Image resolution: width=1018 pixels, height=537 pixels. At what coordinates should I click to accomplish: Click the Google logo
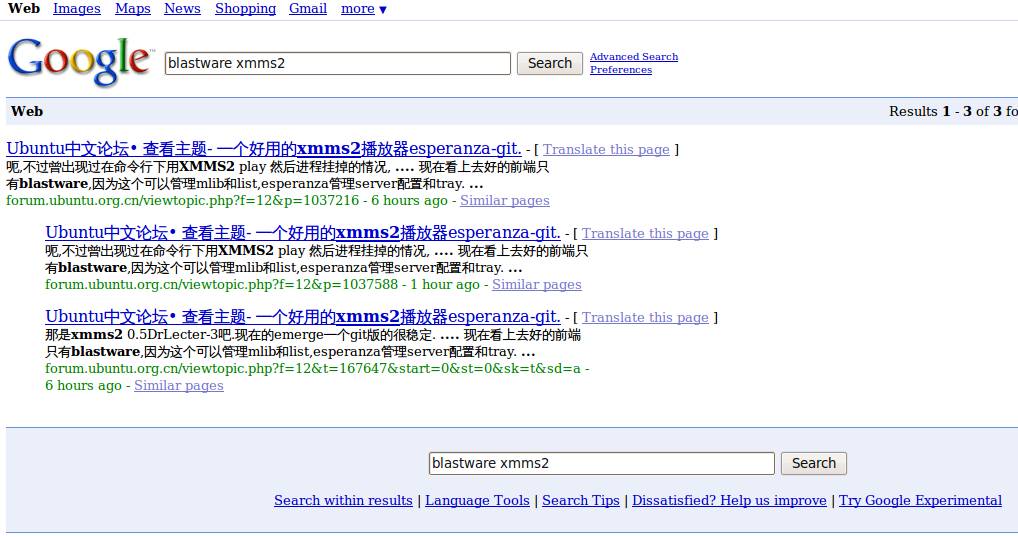[x=81, y=61]
